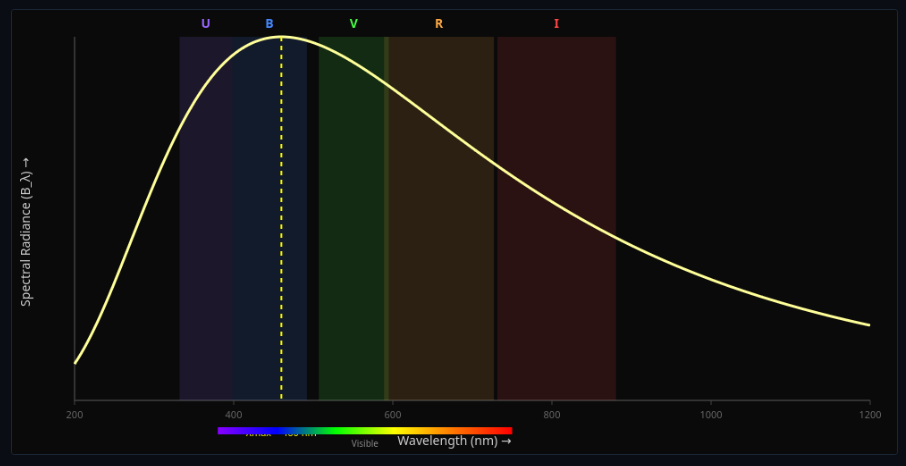Click the 'Spectral Radiance' y-axis title
This screenshot has height=466, width=906.
click(26, 231)
